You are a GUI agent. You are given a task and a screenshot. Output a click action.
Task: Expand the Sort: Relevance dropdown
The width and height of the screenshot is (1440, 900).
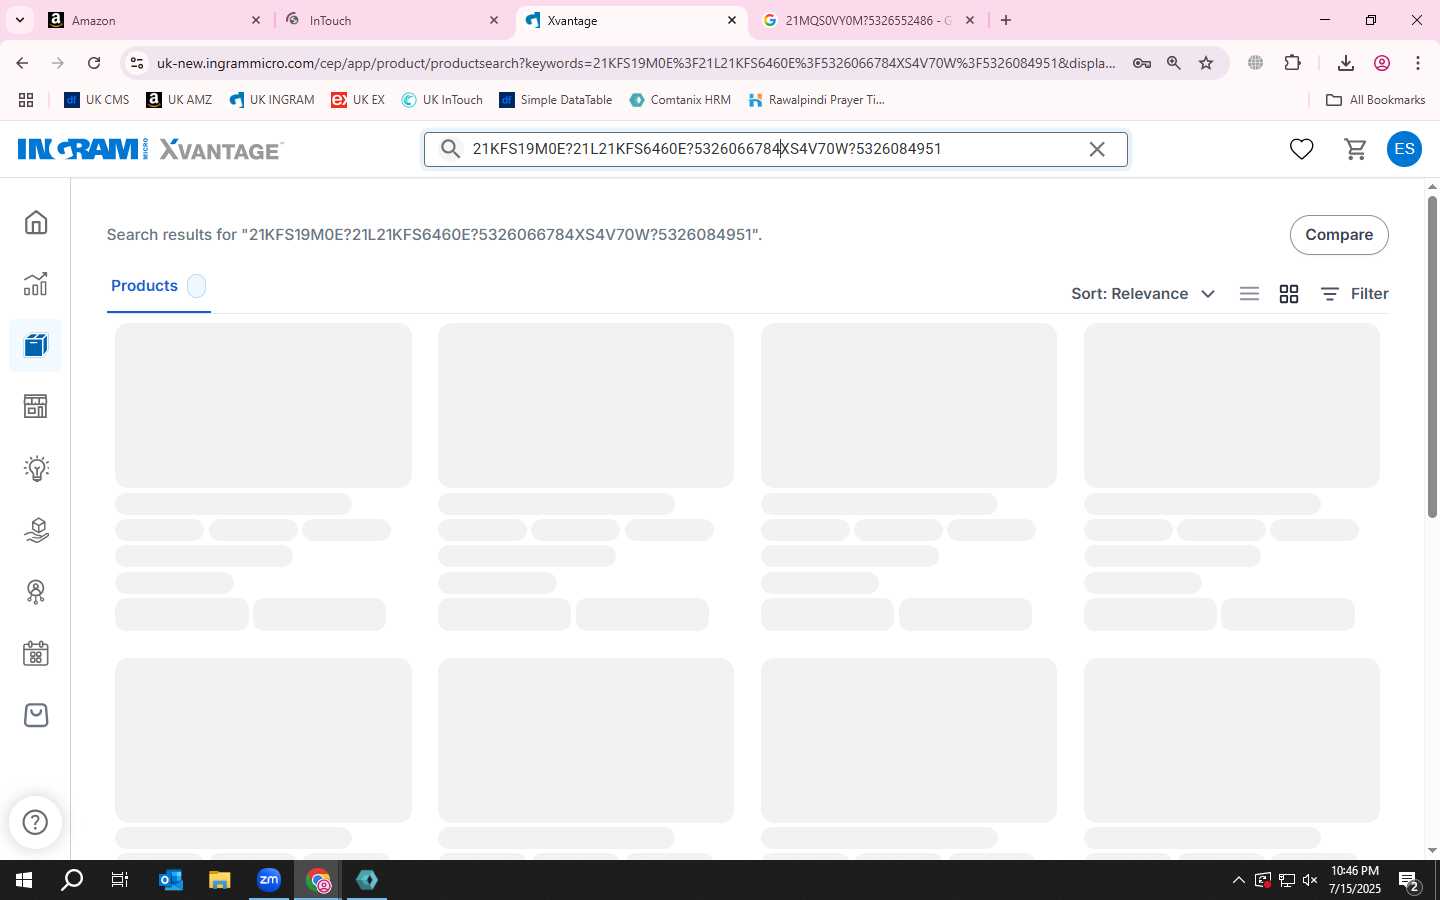click(1143, 294)
